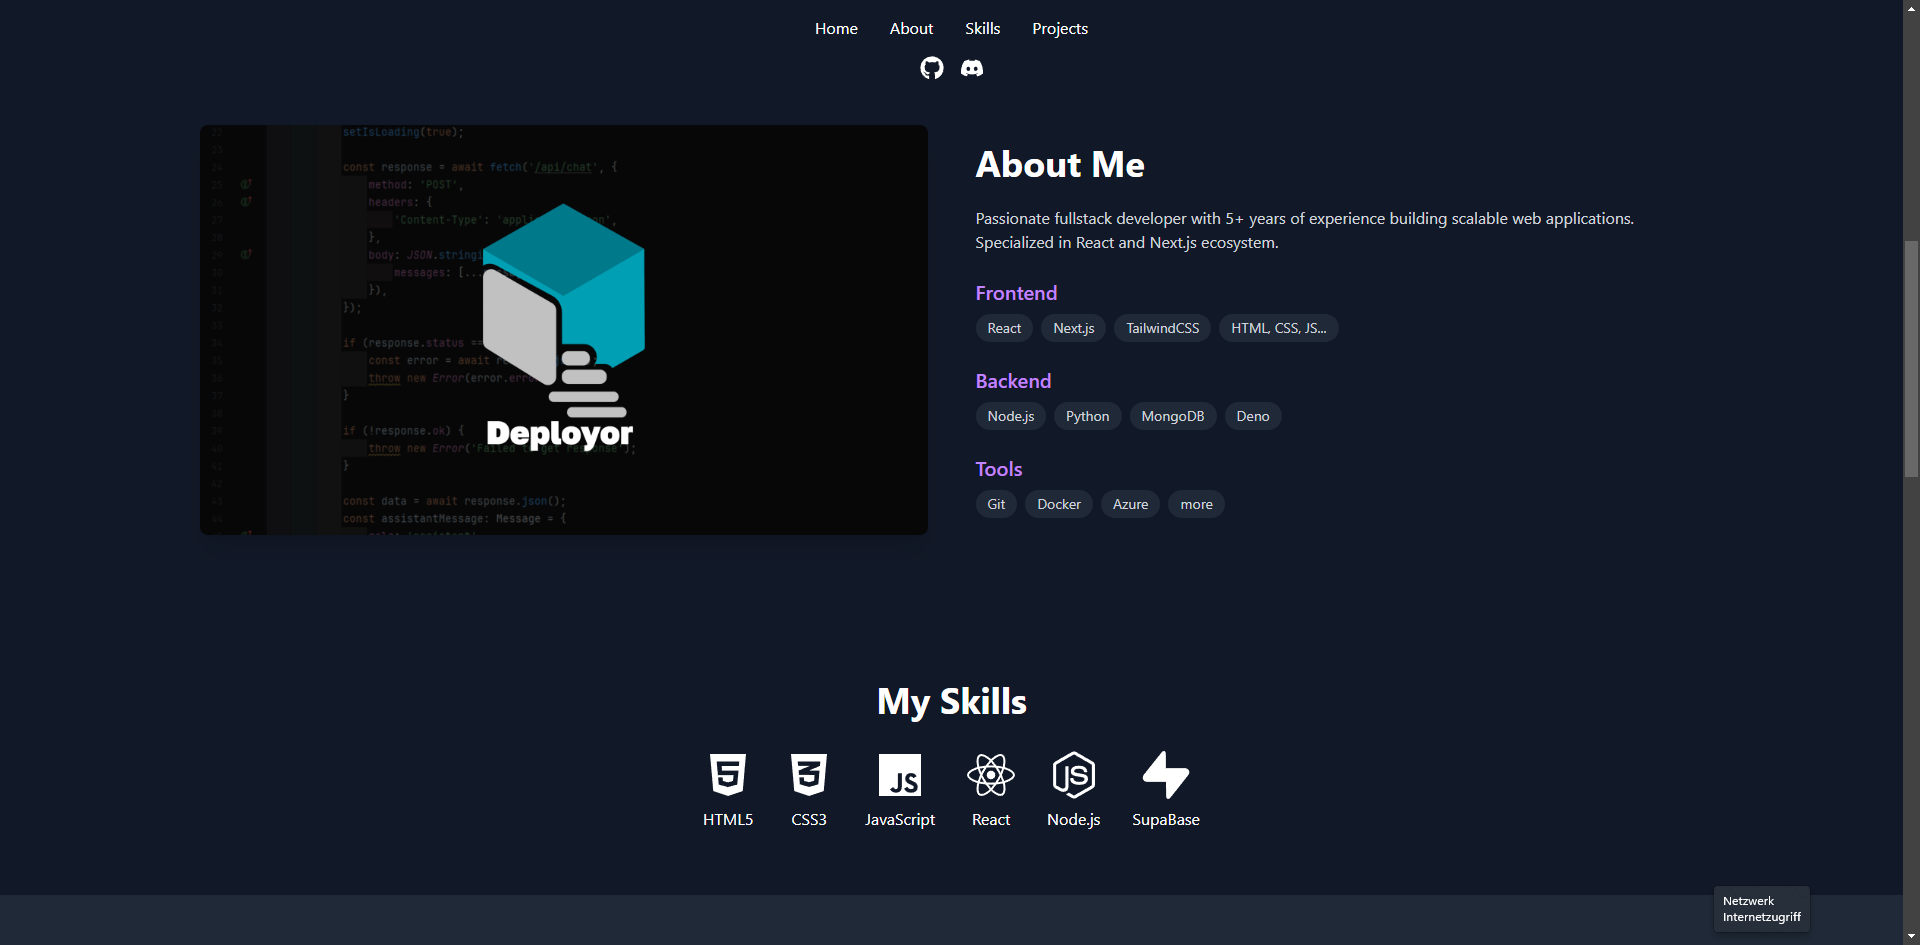Viewport: 1920px width, 945px height.
Task: Click the 'Backend' section heading
Action: [x=1013, y=381]
